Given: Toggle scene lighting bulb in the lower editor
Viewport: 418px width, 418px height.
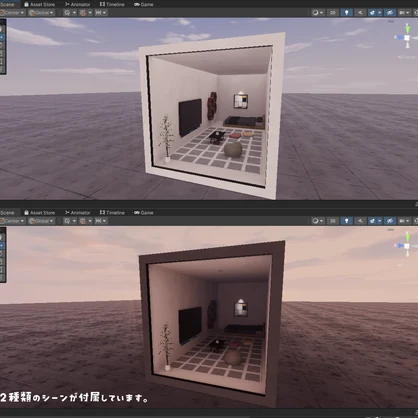Looking at the screenshot, I should click(347, 221).
